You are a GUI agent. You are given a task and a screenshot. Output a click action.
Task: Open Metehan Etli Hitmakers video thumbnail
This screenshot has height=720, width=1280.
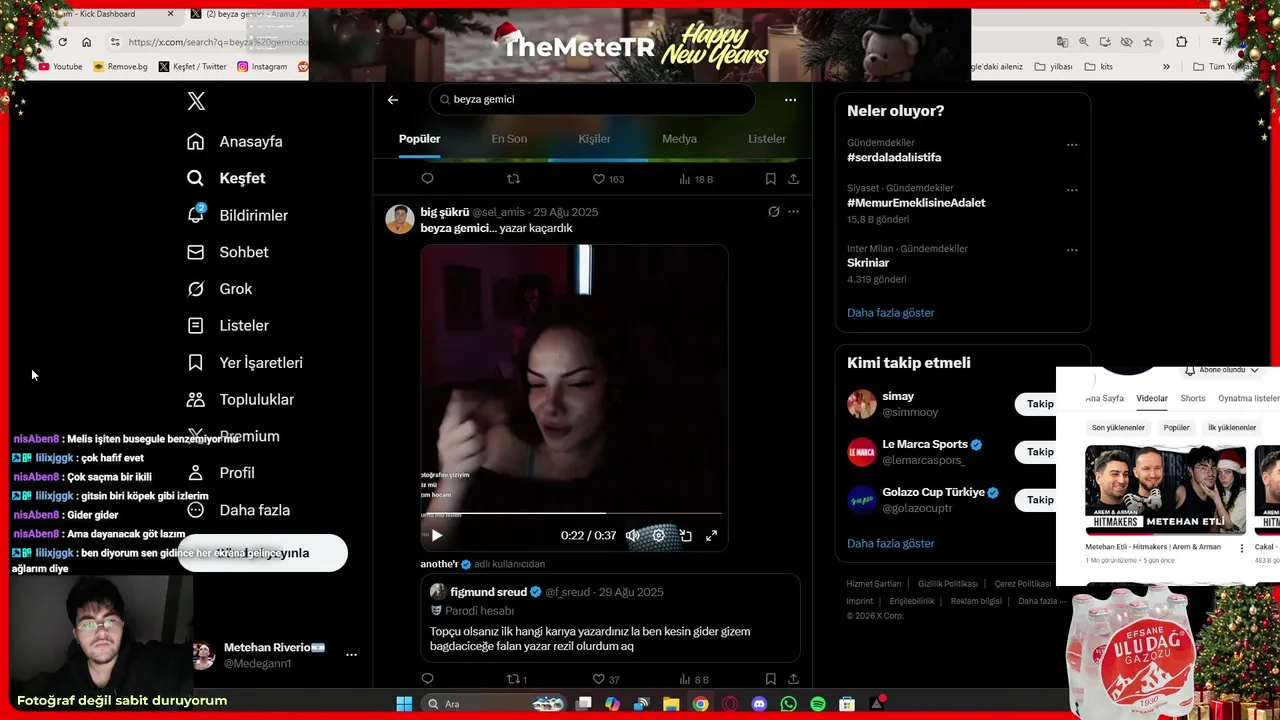point(1166,490)
